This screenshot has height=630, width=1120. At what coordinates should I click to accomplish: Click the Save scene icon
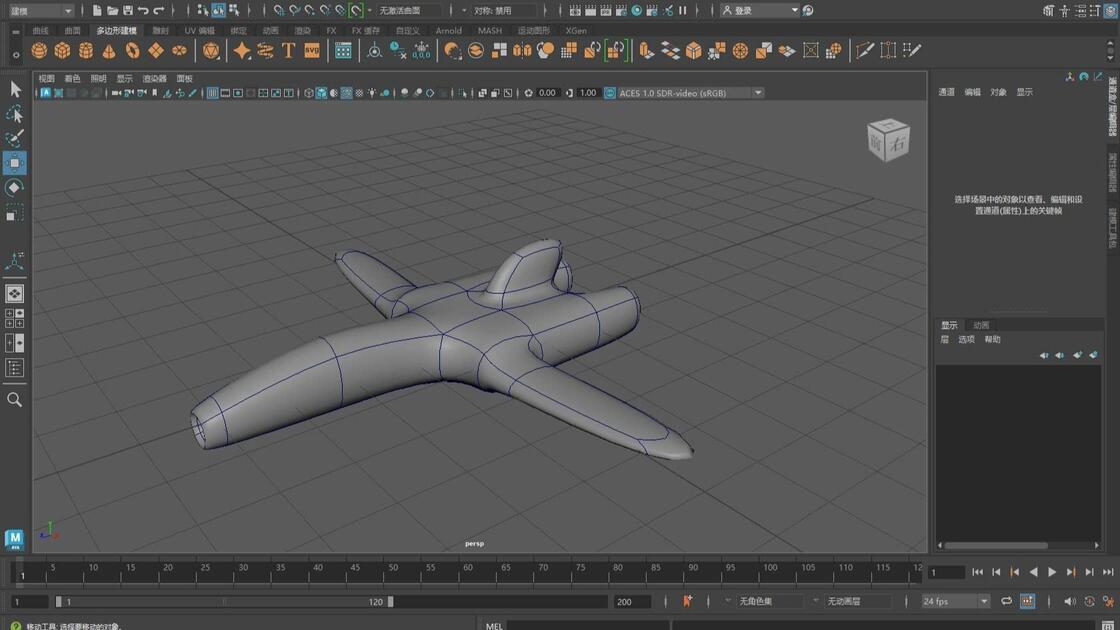(128, 11)
